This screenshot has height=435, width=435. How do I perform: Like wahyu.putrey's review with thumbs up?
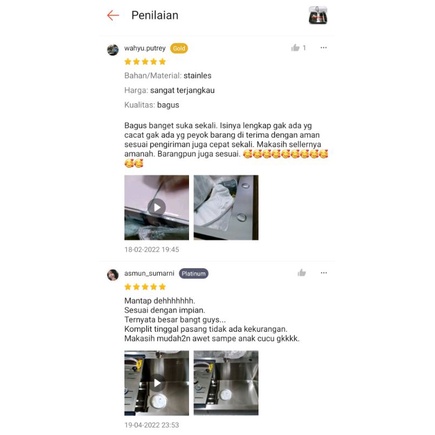click(295, 48)
